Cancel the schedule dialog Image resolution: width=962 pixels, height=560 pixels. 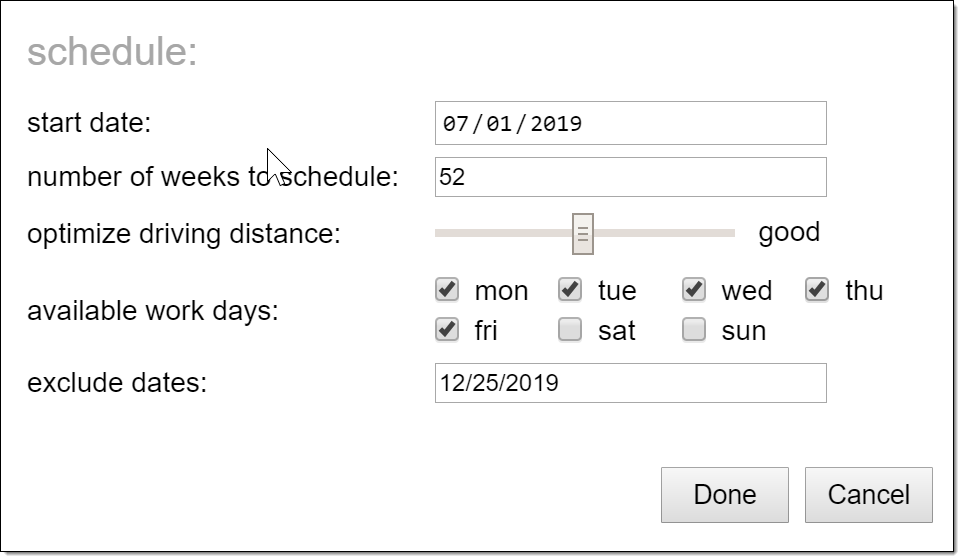point(868,494)
